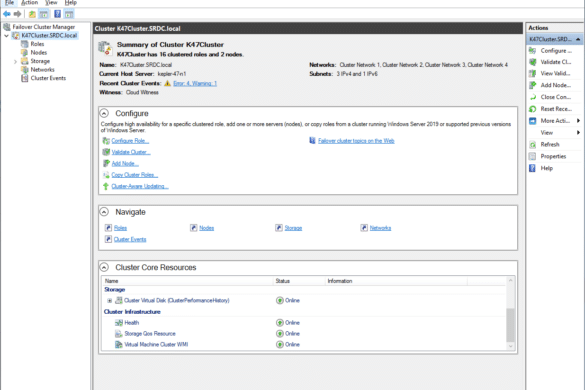Click the Storage shortcut icon in Navigate

point(279,228)
